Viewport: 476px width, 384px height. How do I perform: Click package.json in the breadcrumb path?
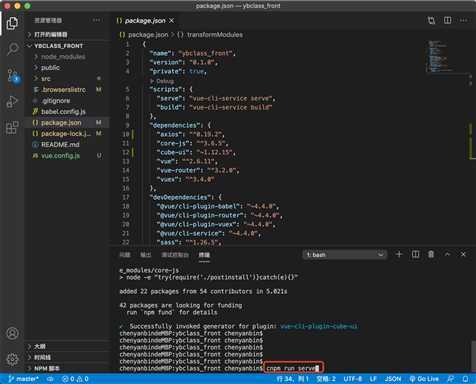pyautogui.click(x=148, y=35)
